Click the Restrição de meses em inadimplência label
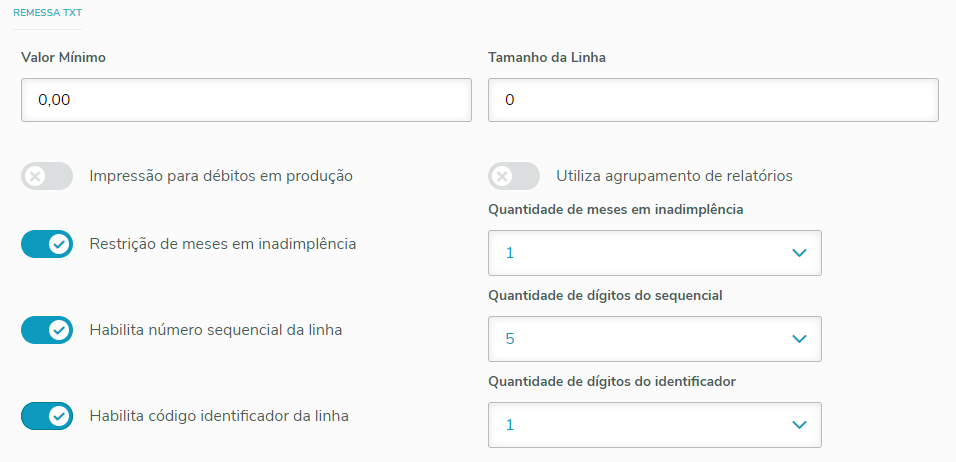The width and height of the screenshot is (956, 462). [x=222, y=244]
